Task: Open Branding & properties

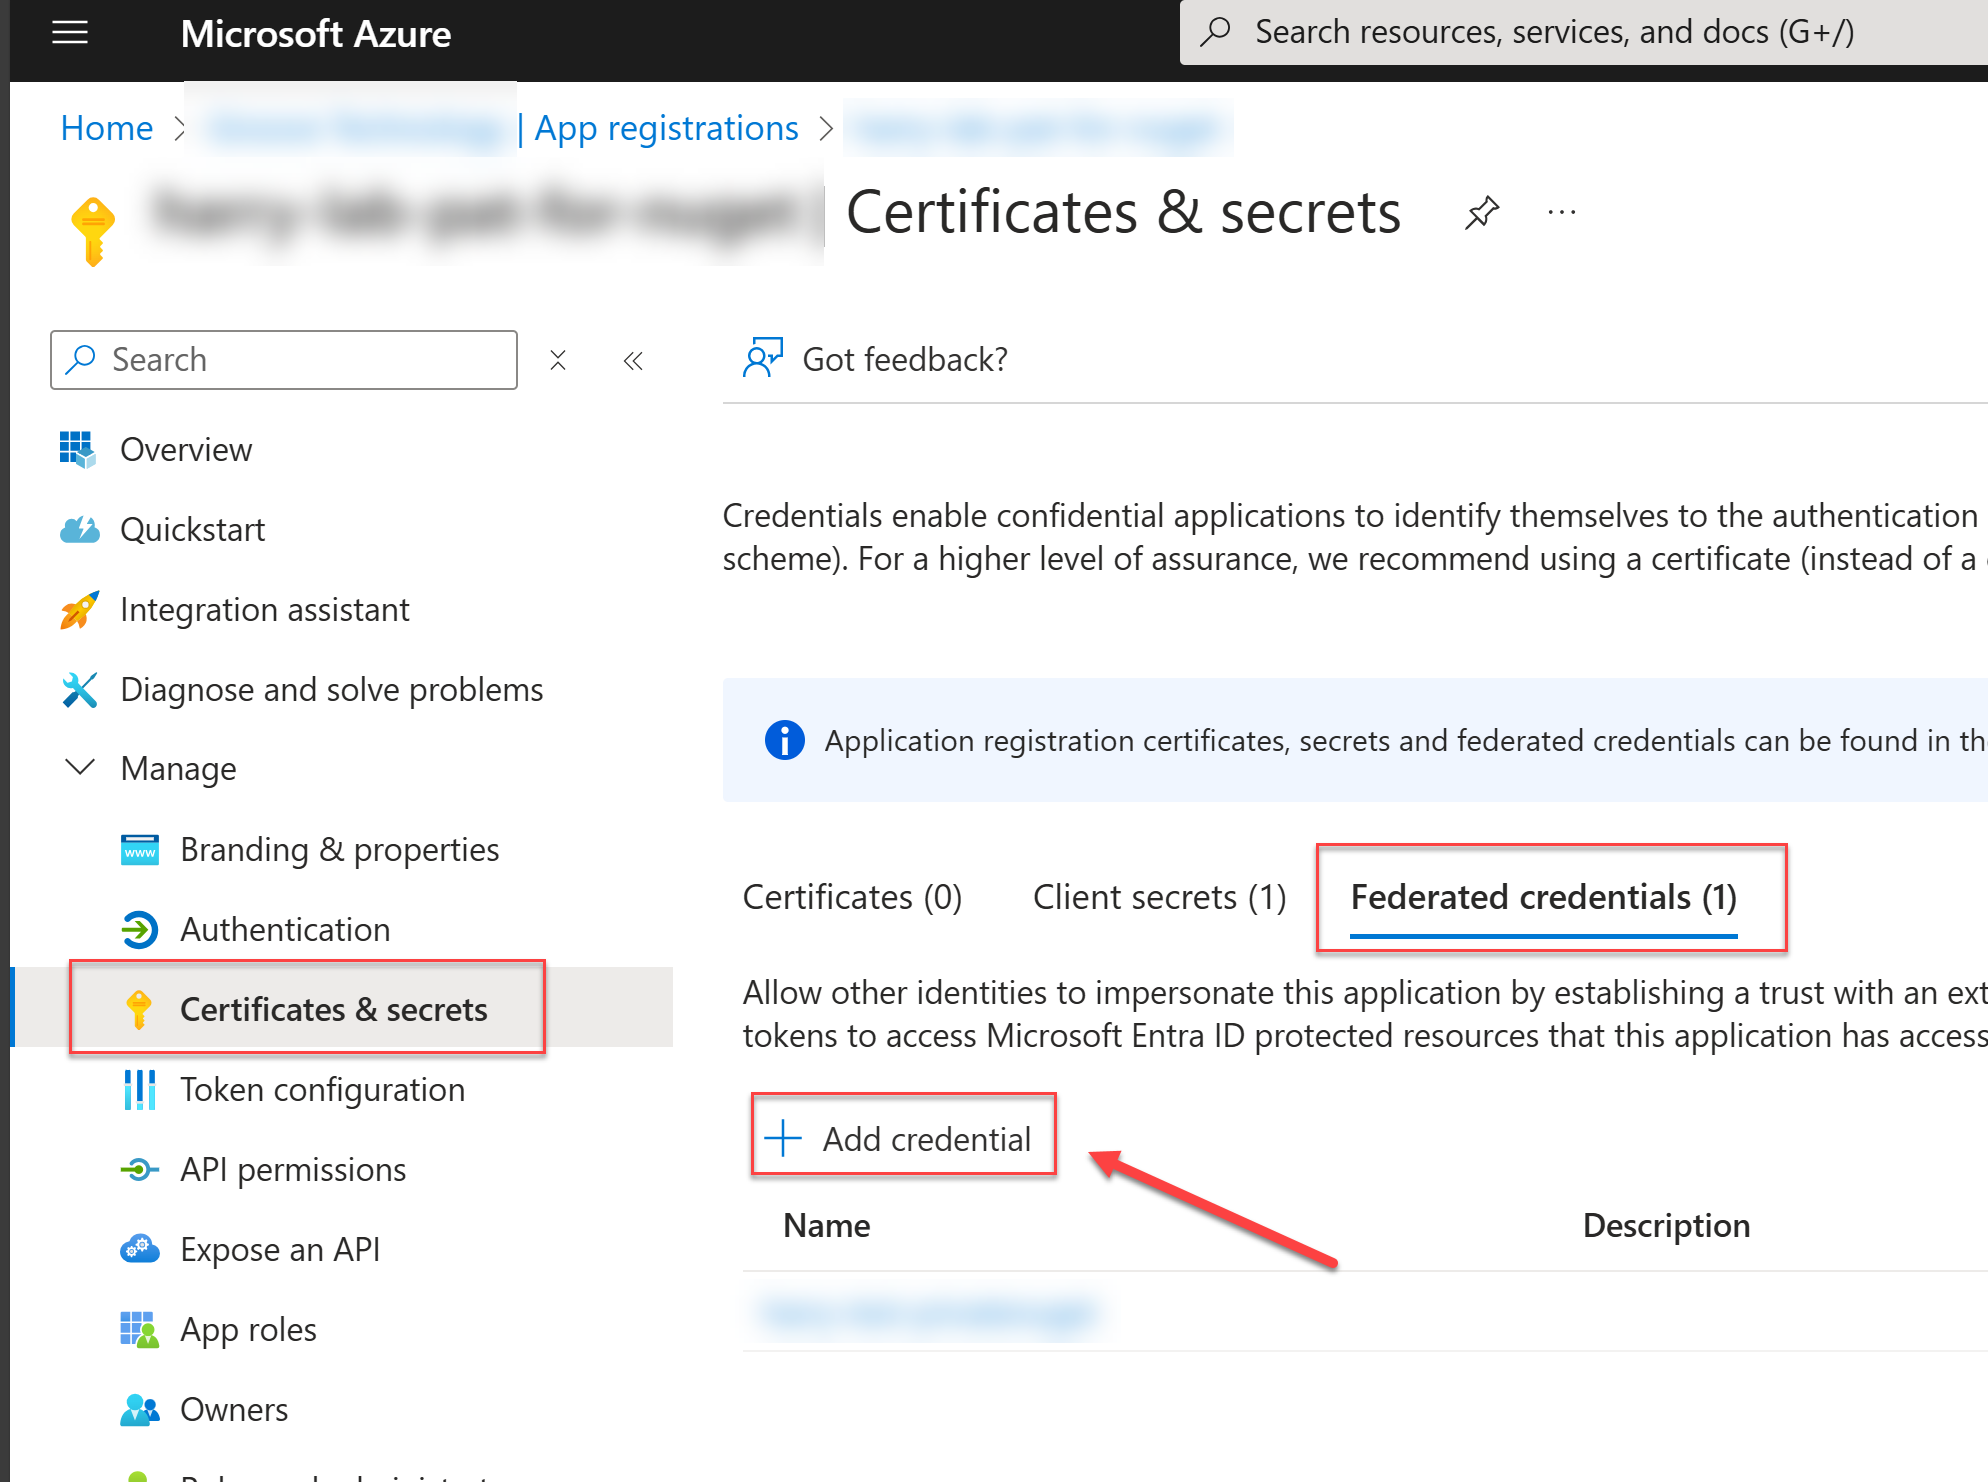Action: [339, 849]
